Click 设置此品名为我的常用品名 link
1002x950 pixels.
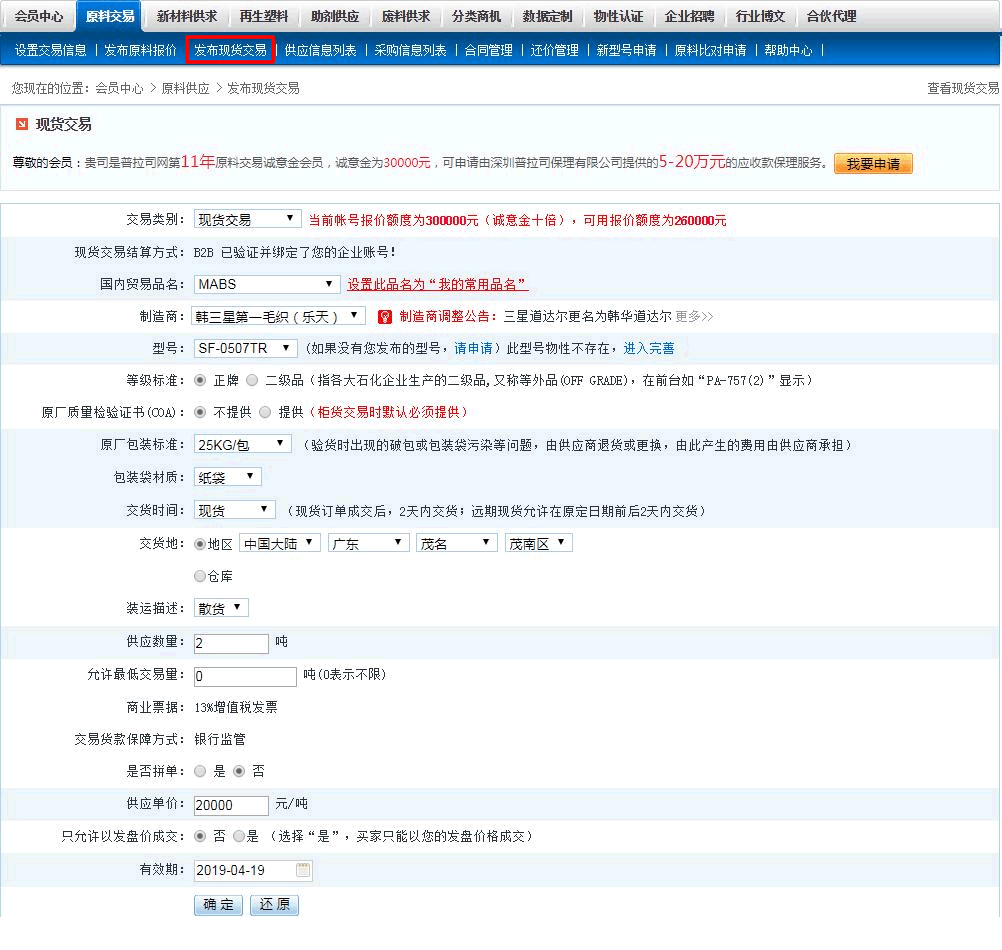(x=438, y=284)
